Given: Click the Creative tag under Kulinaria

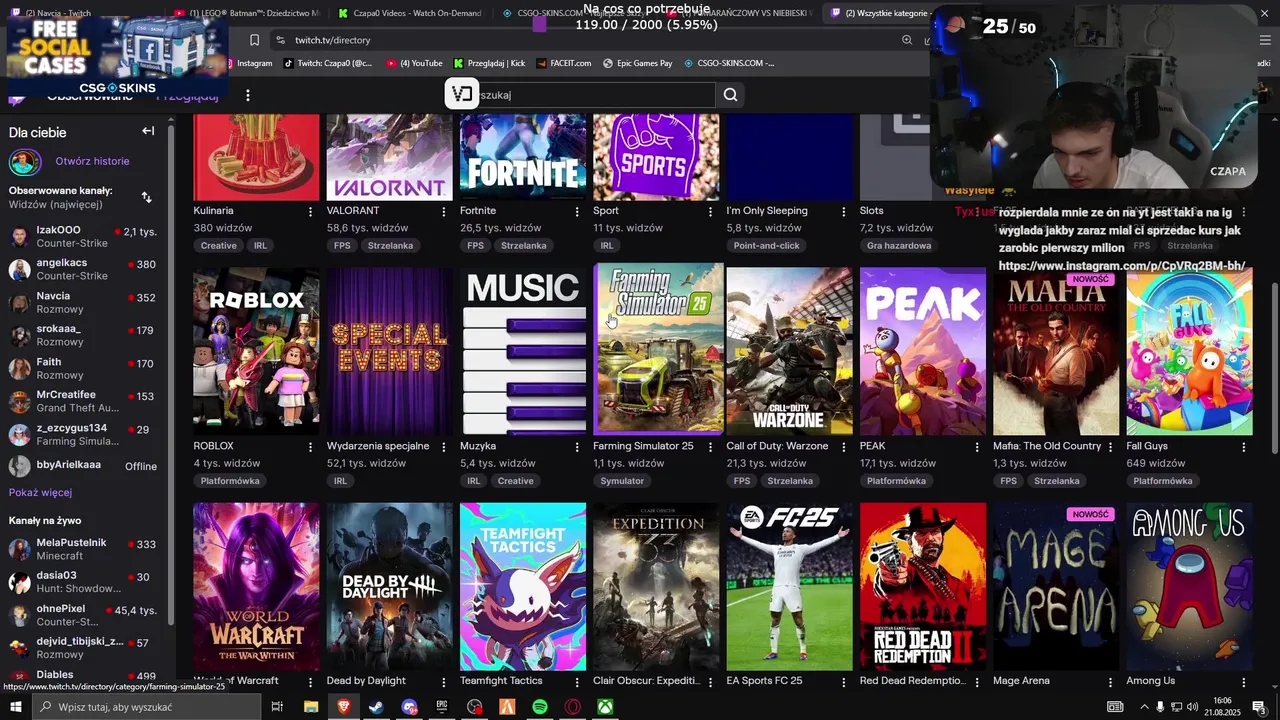Looking at the screenshot, I should pyautogui.click(x=219, y=246).
